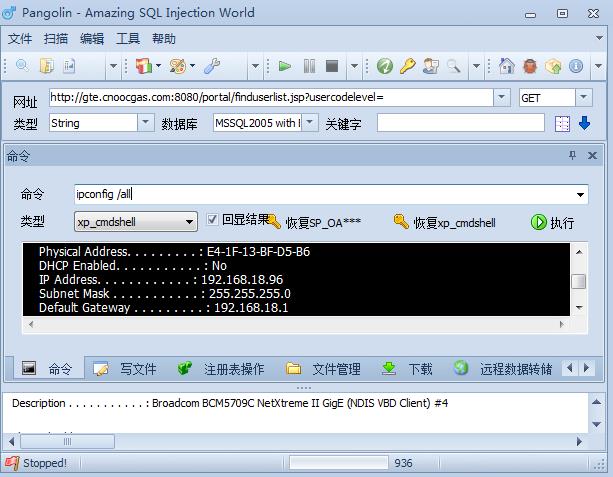Click log pane scroll down arrow
613x477 pixels.
tap(597, 424)
